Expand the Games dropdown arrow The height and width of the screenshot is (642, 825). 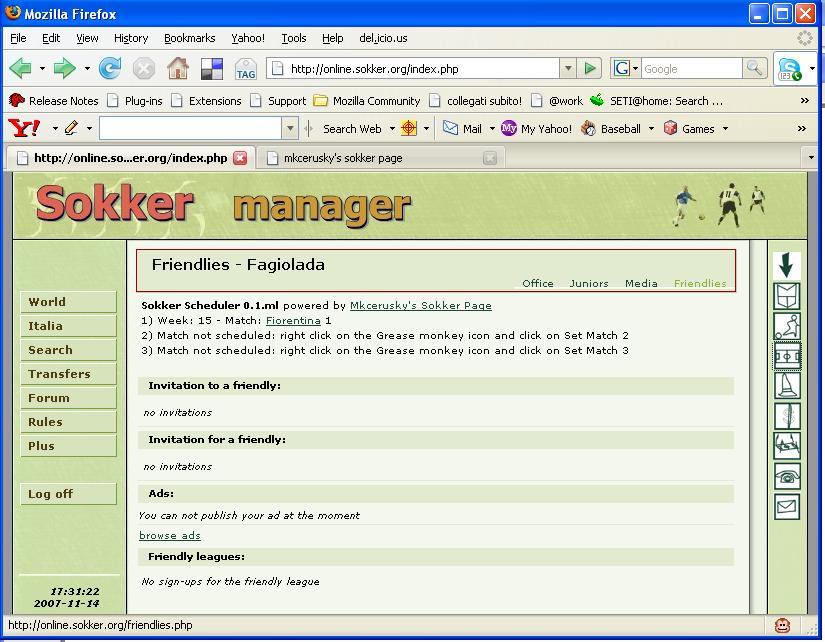(725, 128)
